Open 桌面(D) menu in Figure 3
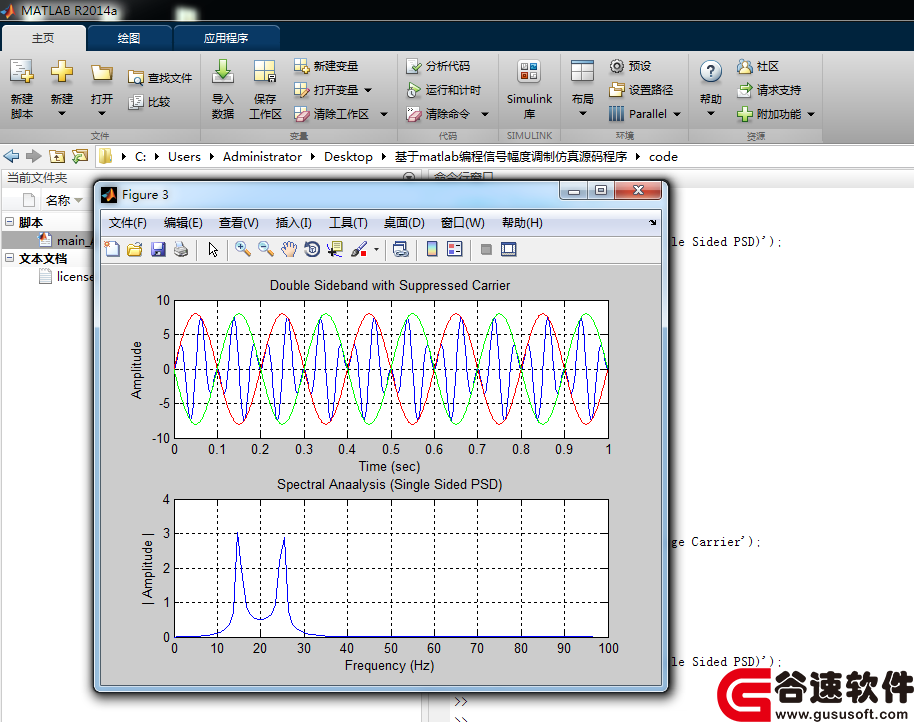 pos(404,223)
